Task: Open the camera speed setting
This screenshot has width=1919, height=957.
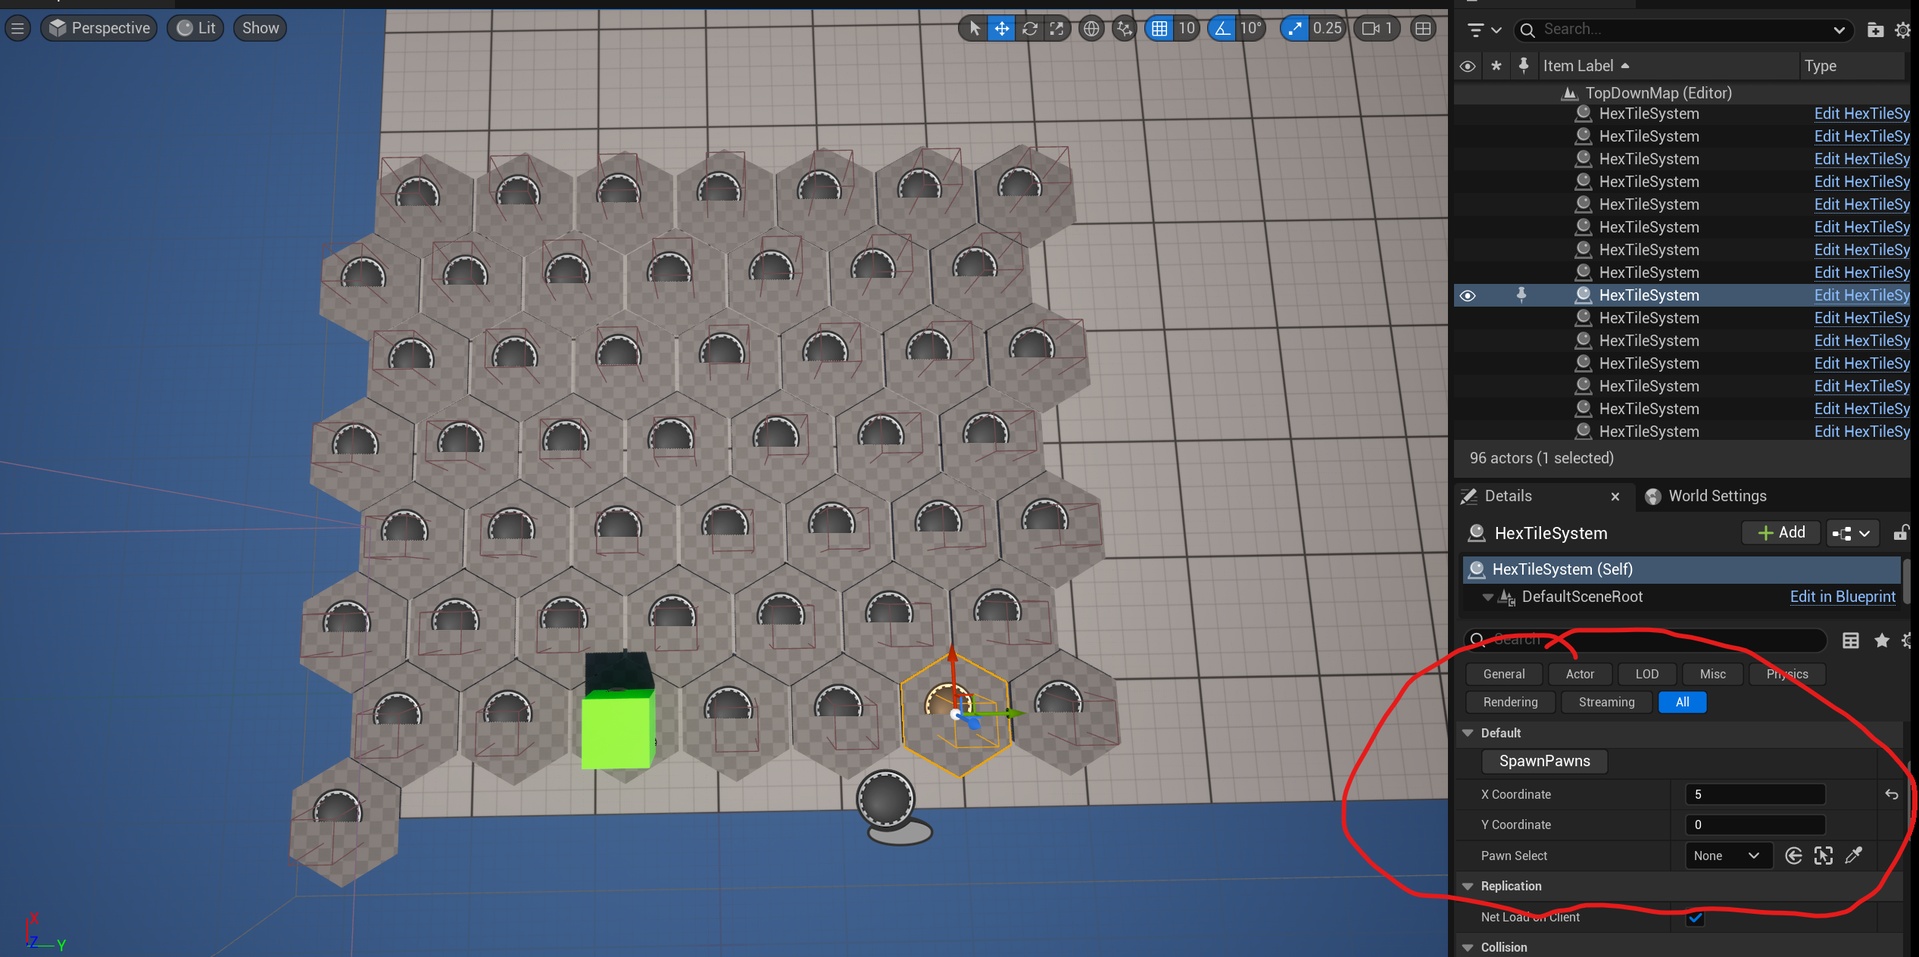Action: (x=1377, y=28)
